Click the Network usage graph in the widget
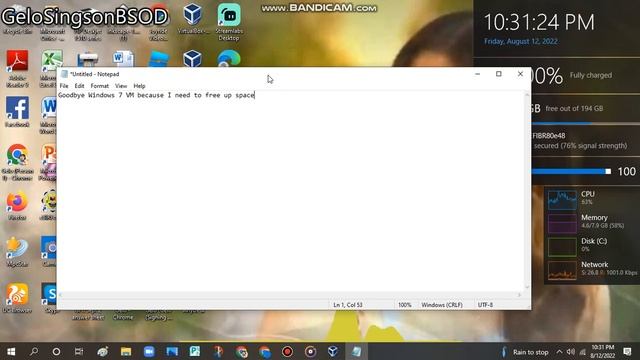640x360 pixels. [x=562, y=270]
